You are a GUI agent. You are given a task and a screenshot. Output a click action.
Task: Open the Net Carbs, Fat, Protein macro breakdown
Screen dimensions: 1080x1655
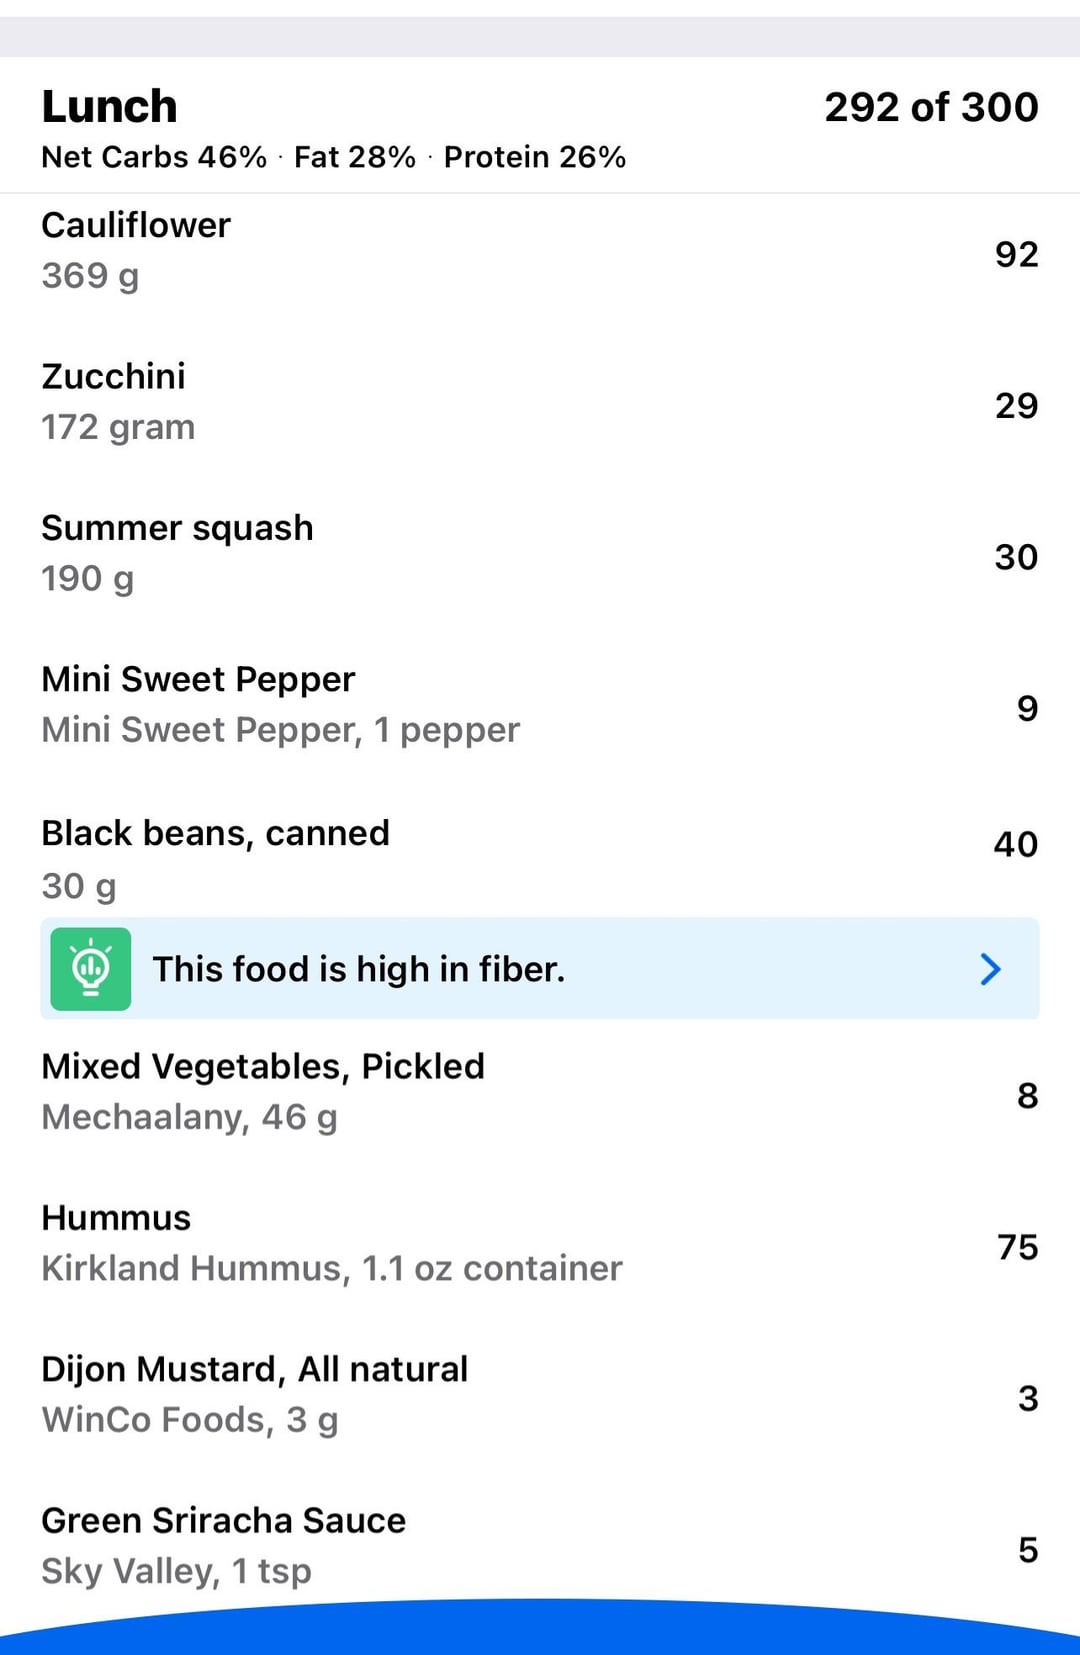point(334,157)
